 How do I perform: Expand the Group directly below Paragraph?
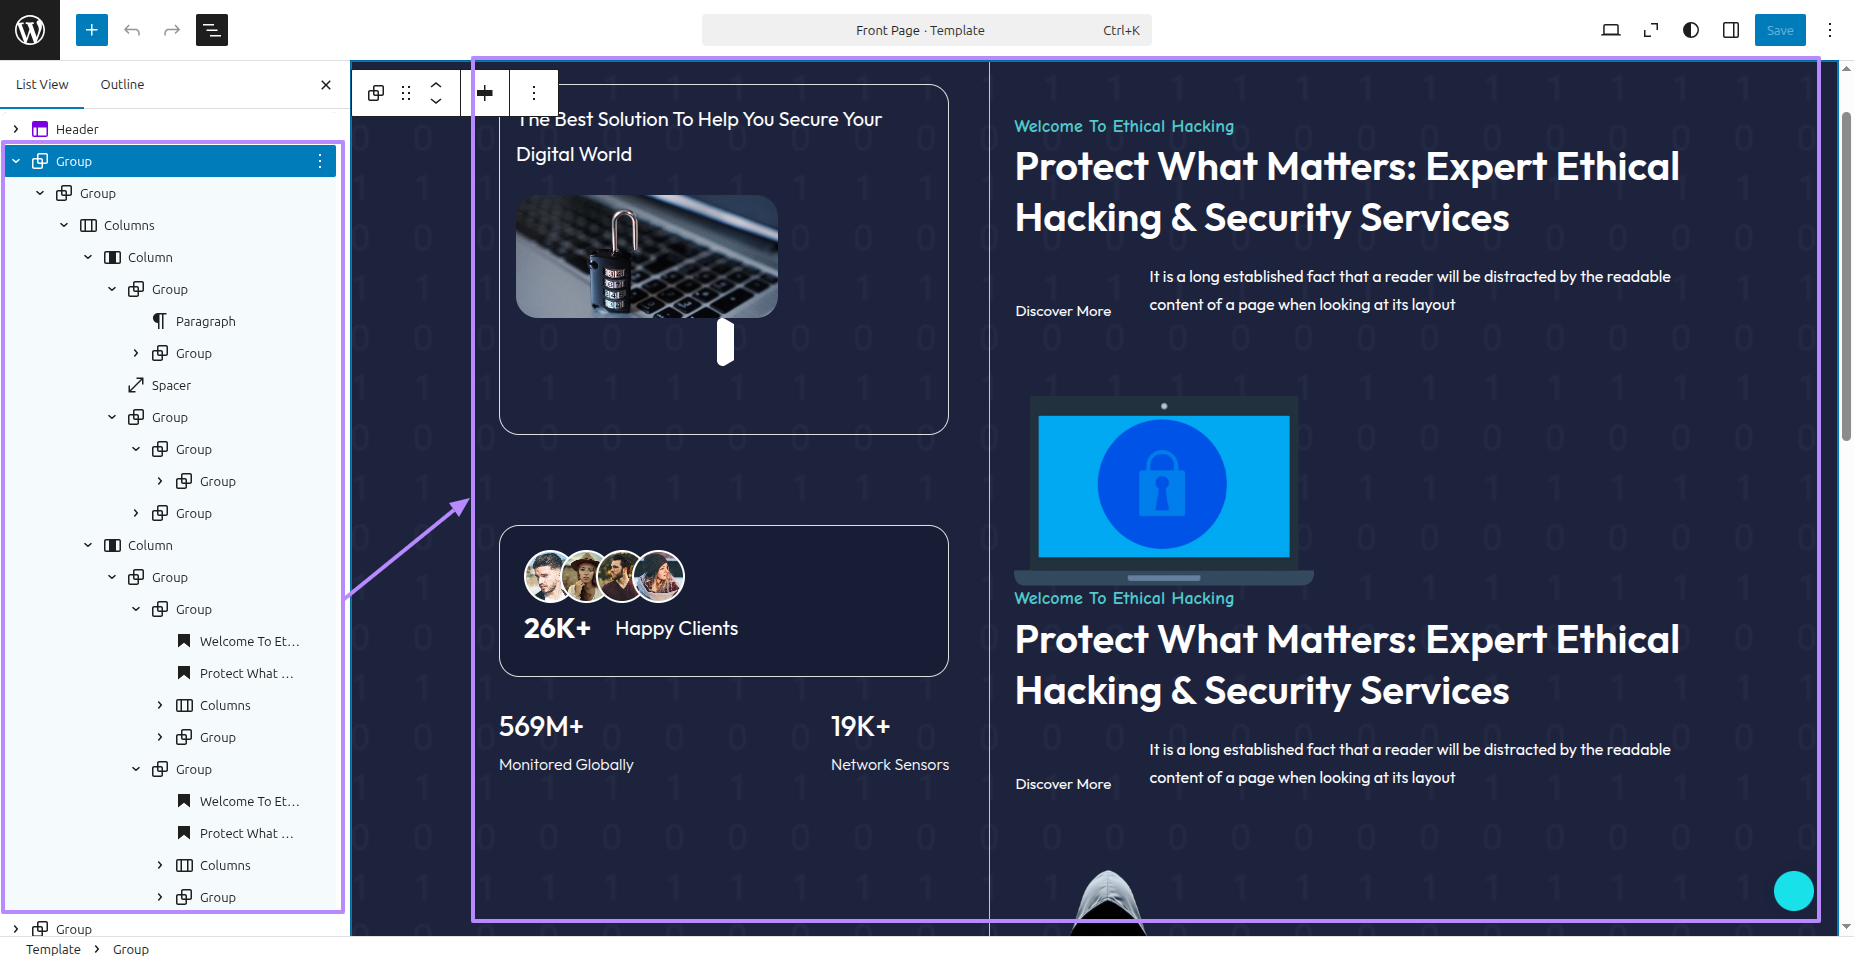[x=136, y=353]
